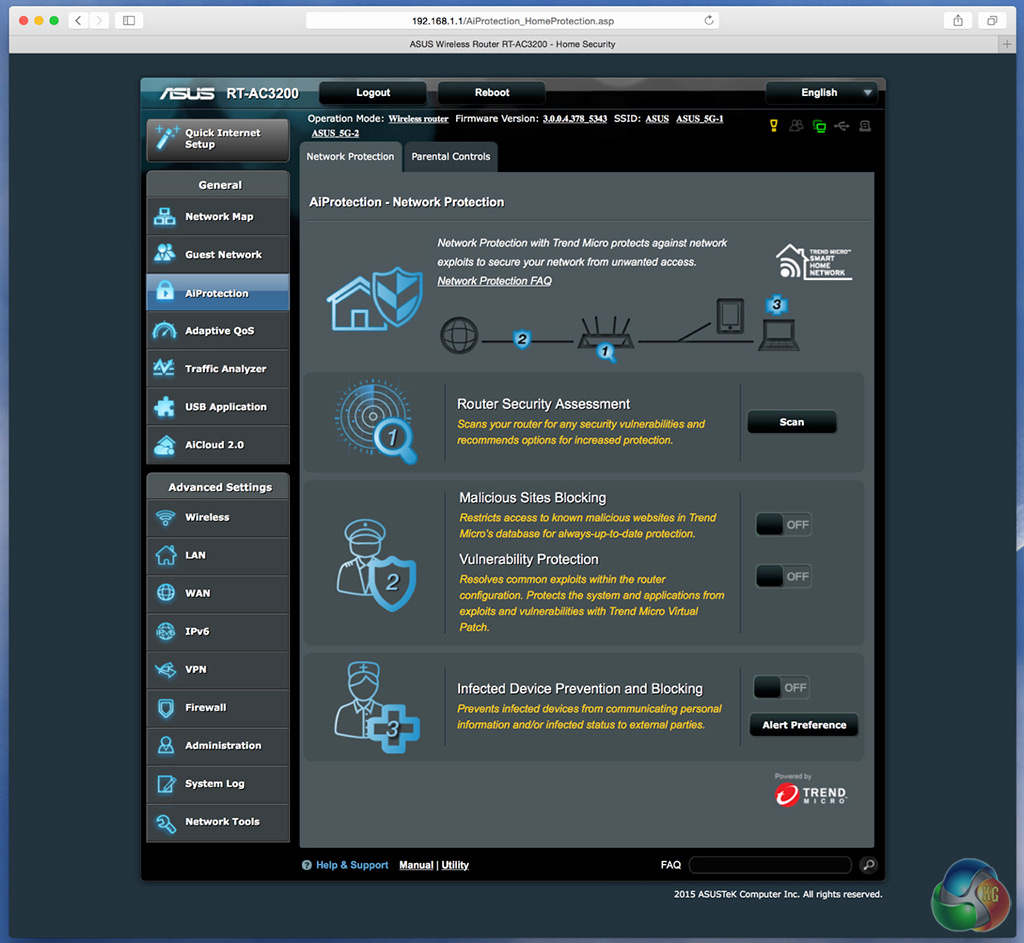Viewport: 1024px width, 943px height.
Task: Open IPv6 settings
Action: tap(218, 631)
